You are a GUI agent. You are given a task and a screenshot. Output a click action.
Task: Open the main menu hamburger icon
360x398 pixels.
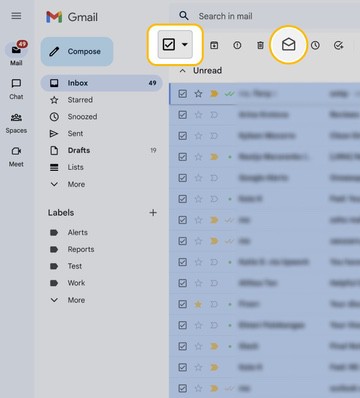(x=16, y=16)
